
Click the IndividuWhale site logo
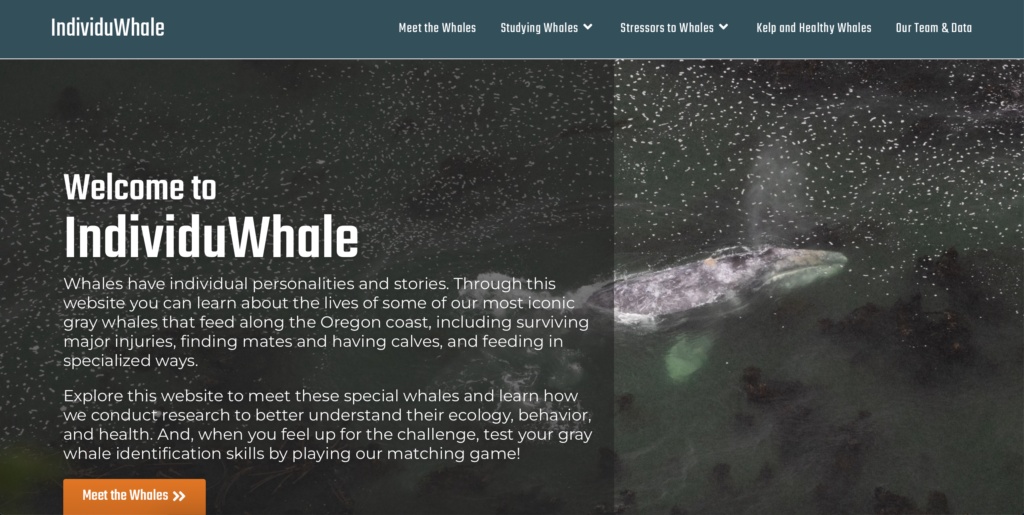pyautogui.click(x=108, y=28)
